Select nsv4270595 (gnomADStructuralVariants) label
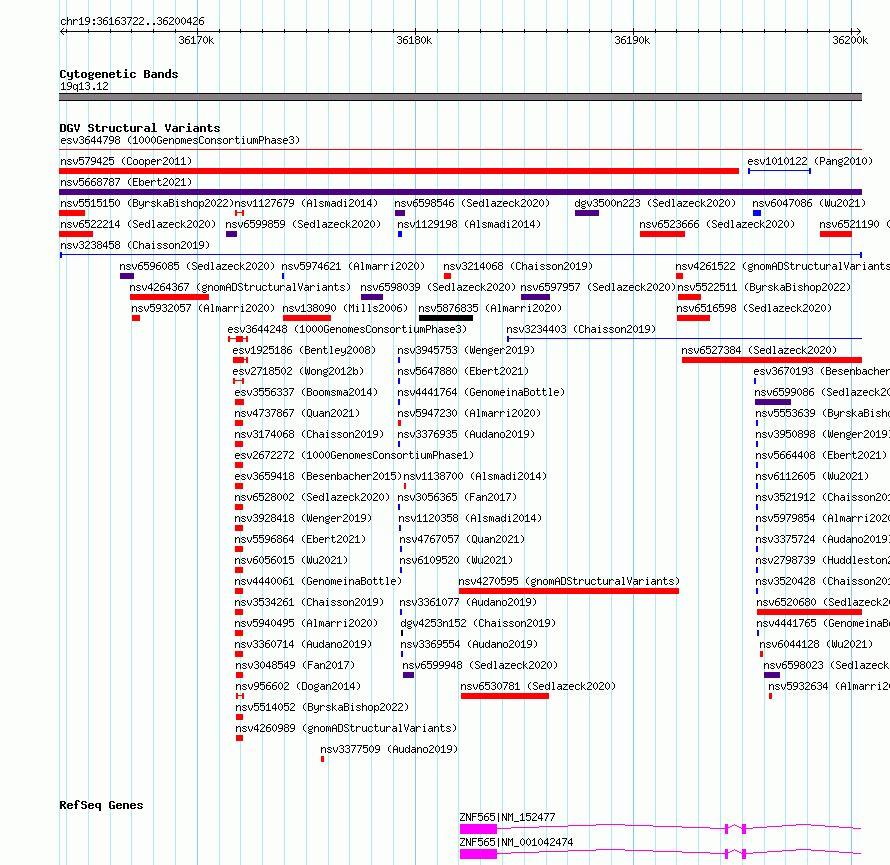Image resolution: width=890 pixels, height=865 pixels. pos(569,581)
